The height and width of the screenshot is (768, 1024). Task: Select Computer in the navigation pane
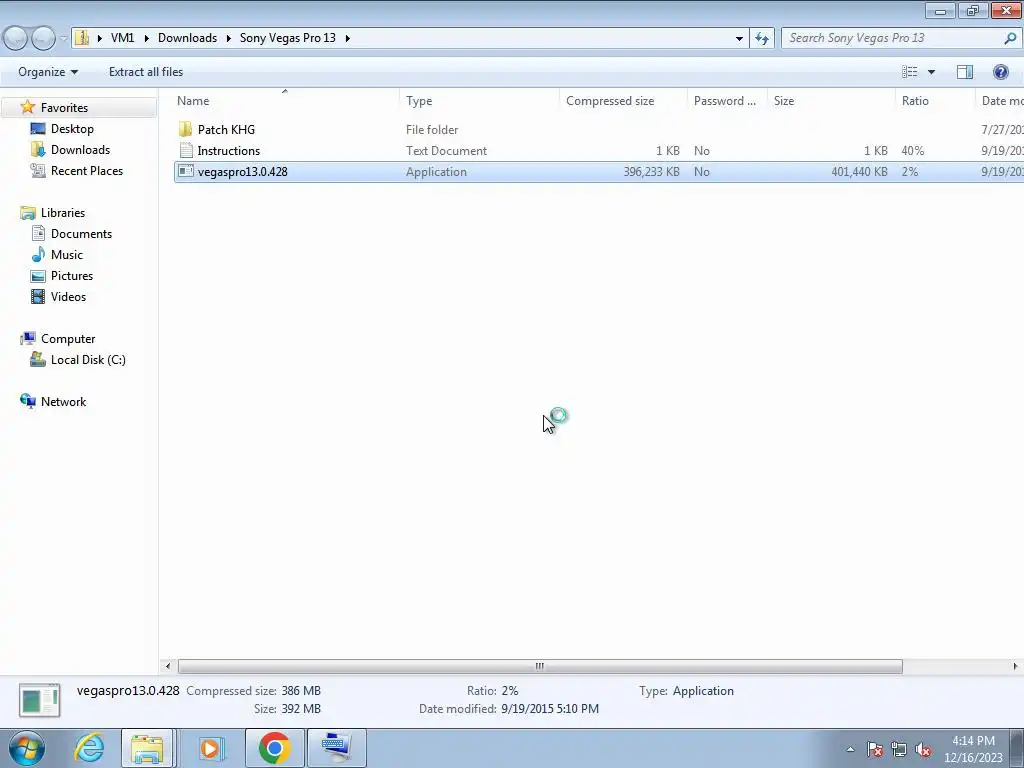(68, 339)
